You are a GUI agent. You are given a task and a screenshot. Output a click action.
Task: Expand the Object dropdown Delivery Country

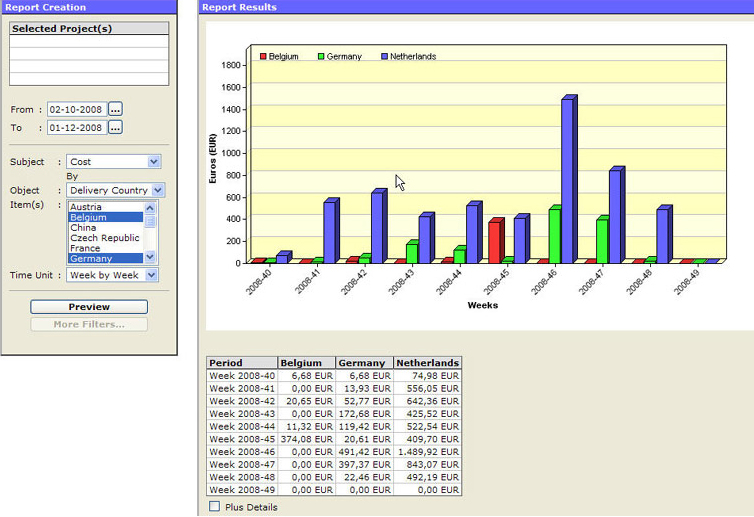click(x=158, y=190)
